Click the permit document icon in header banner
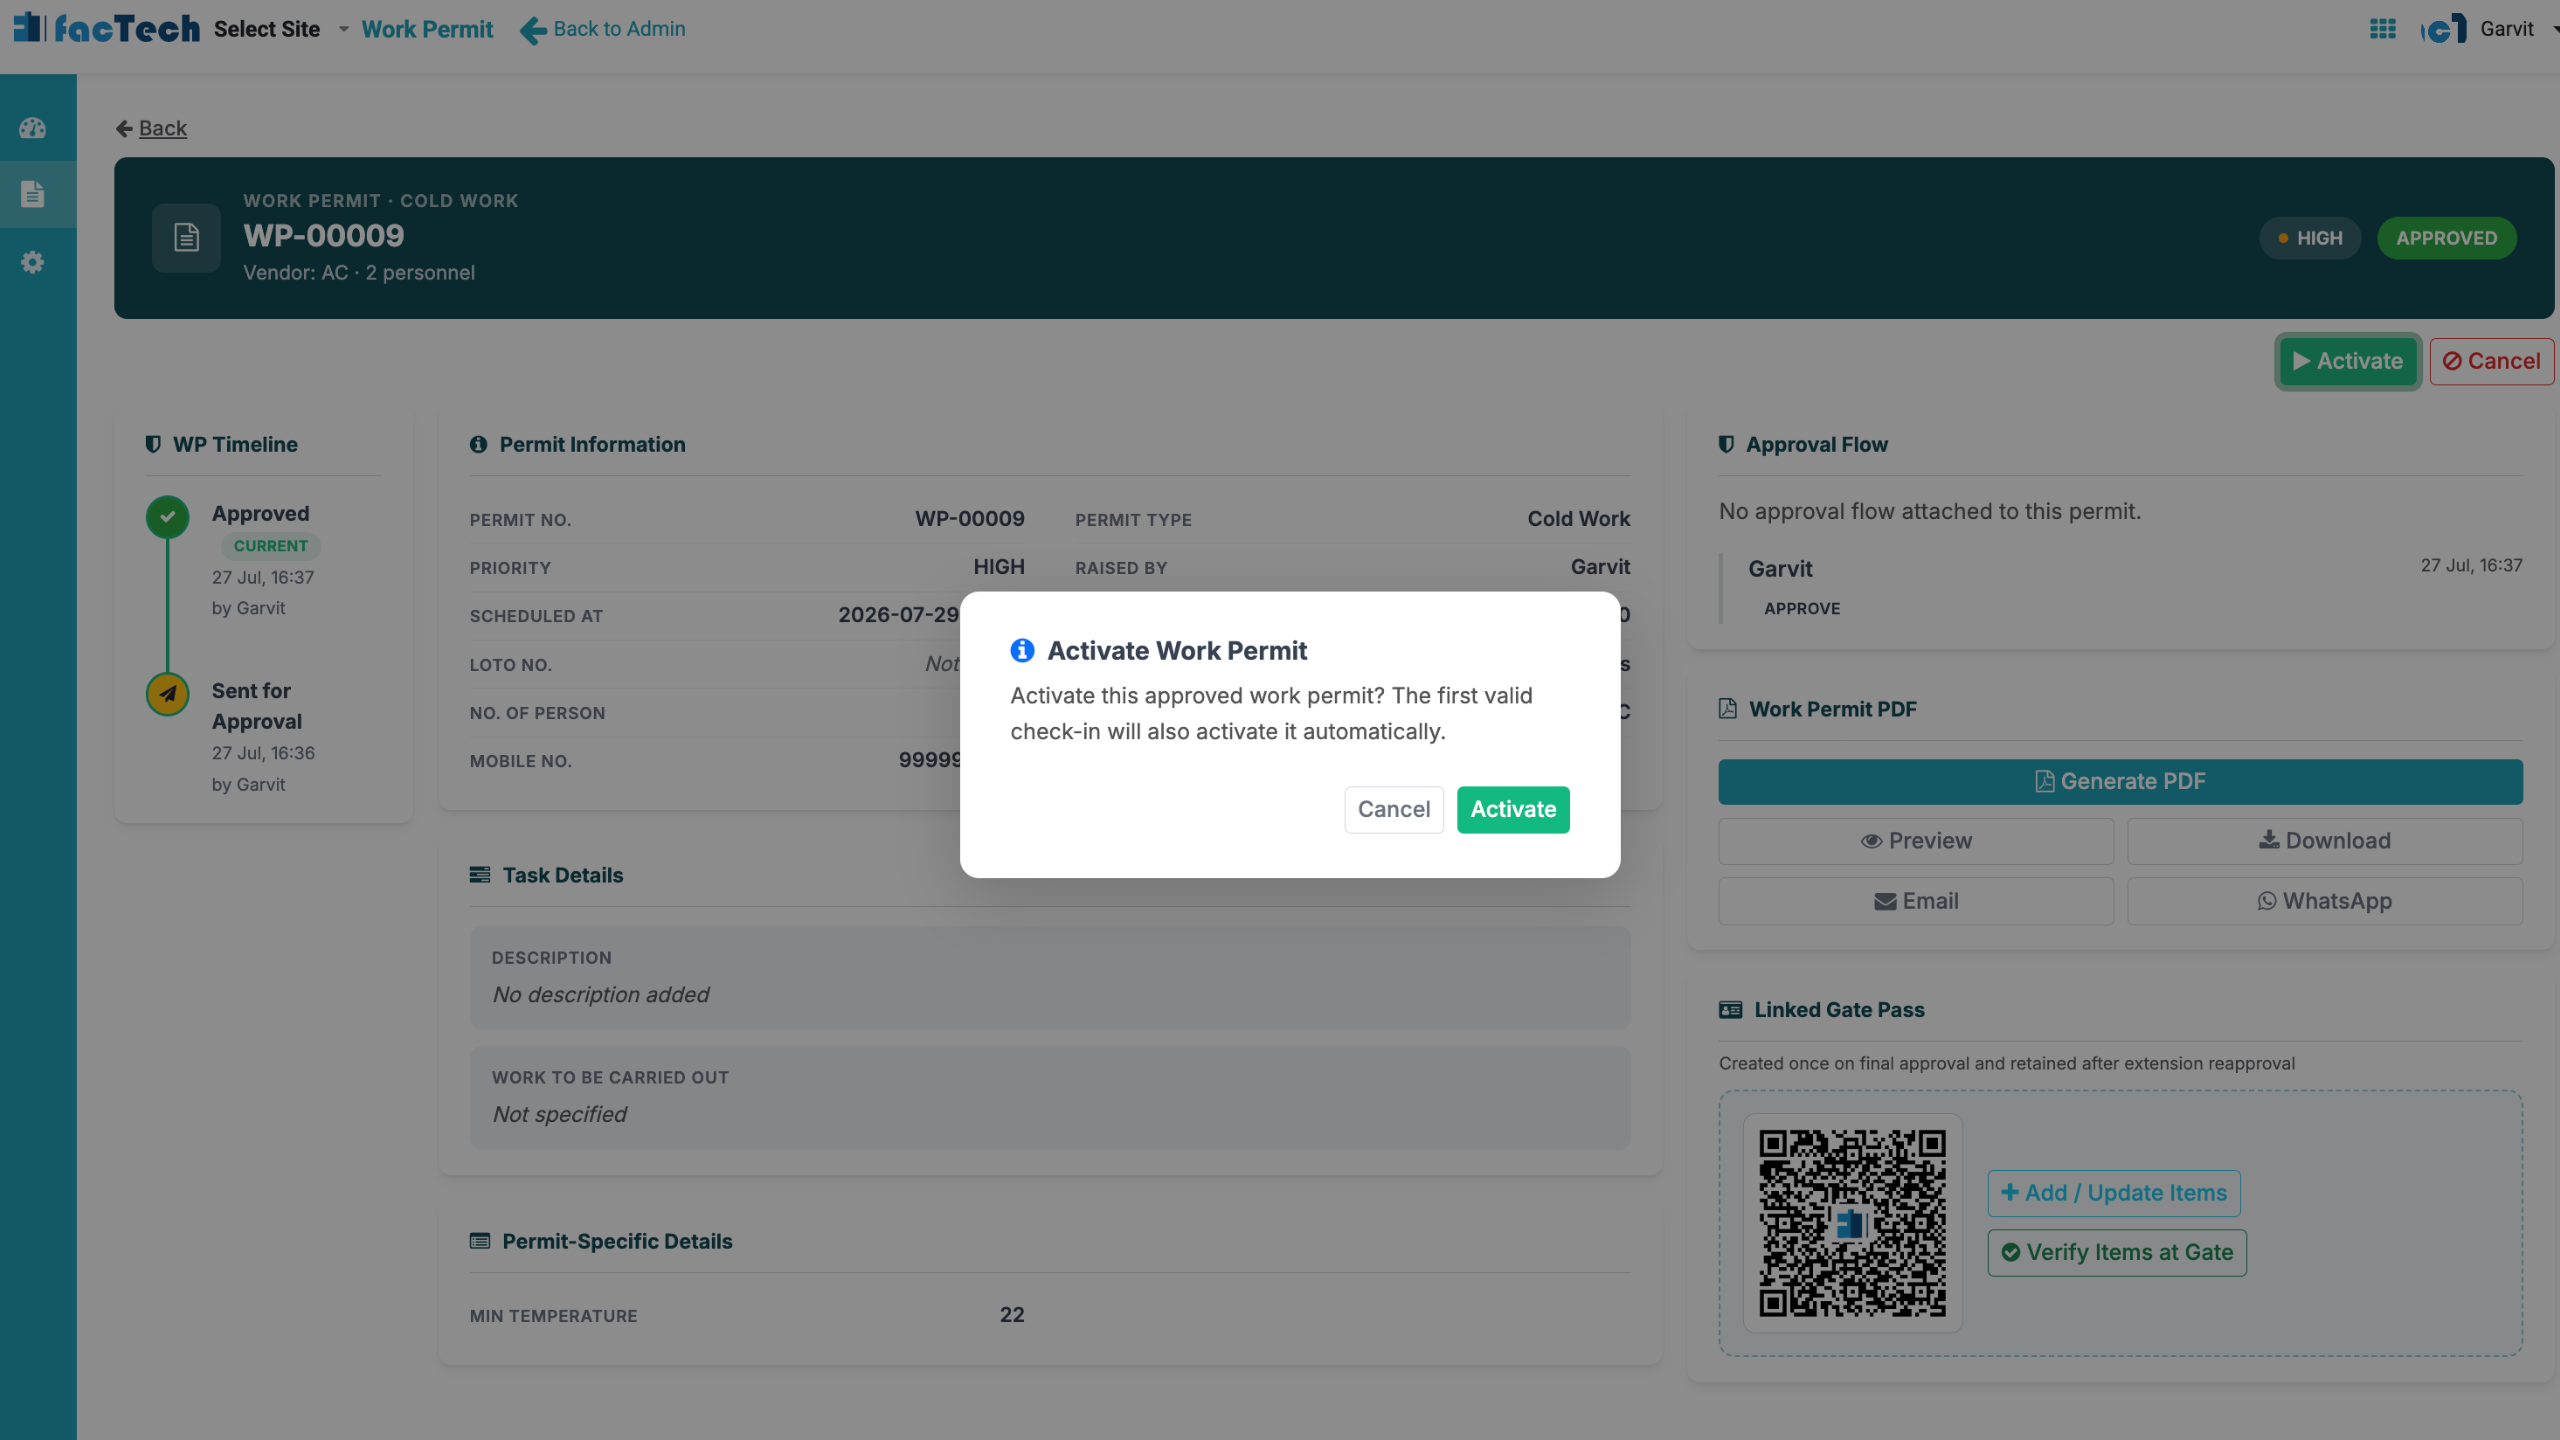Image resolution: width=2560 pixels, height=1440 pixels. 186,238
